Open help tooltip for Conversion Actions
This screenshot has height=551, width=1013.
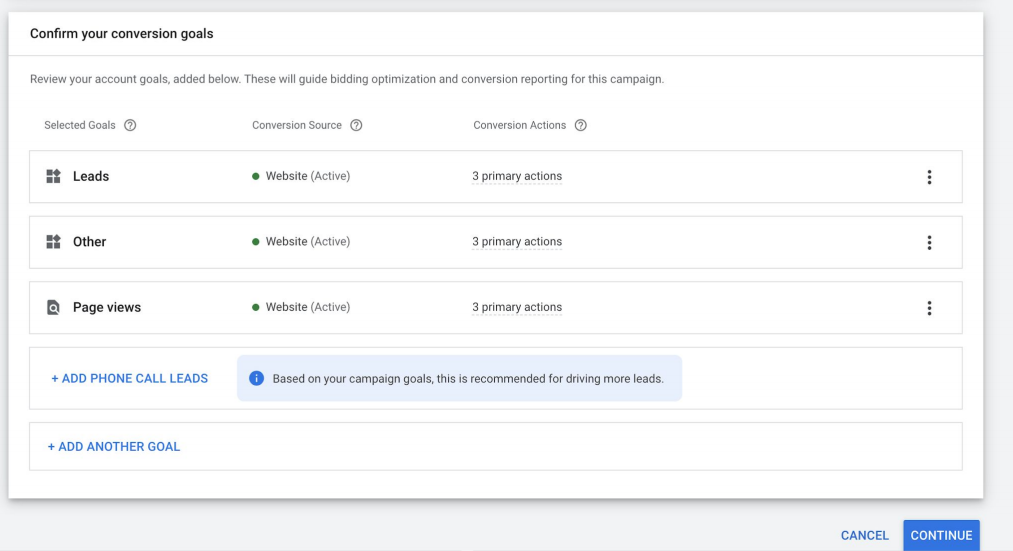pos(580,125)
